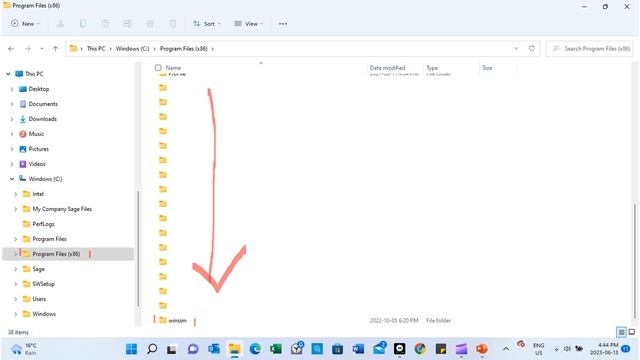This screenshot has height=360, width=640.
Task: Click the Delete trash icon in the toolbar
Action: 173,24
